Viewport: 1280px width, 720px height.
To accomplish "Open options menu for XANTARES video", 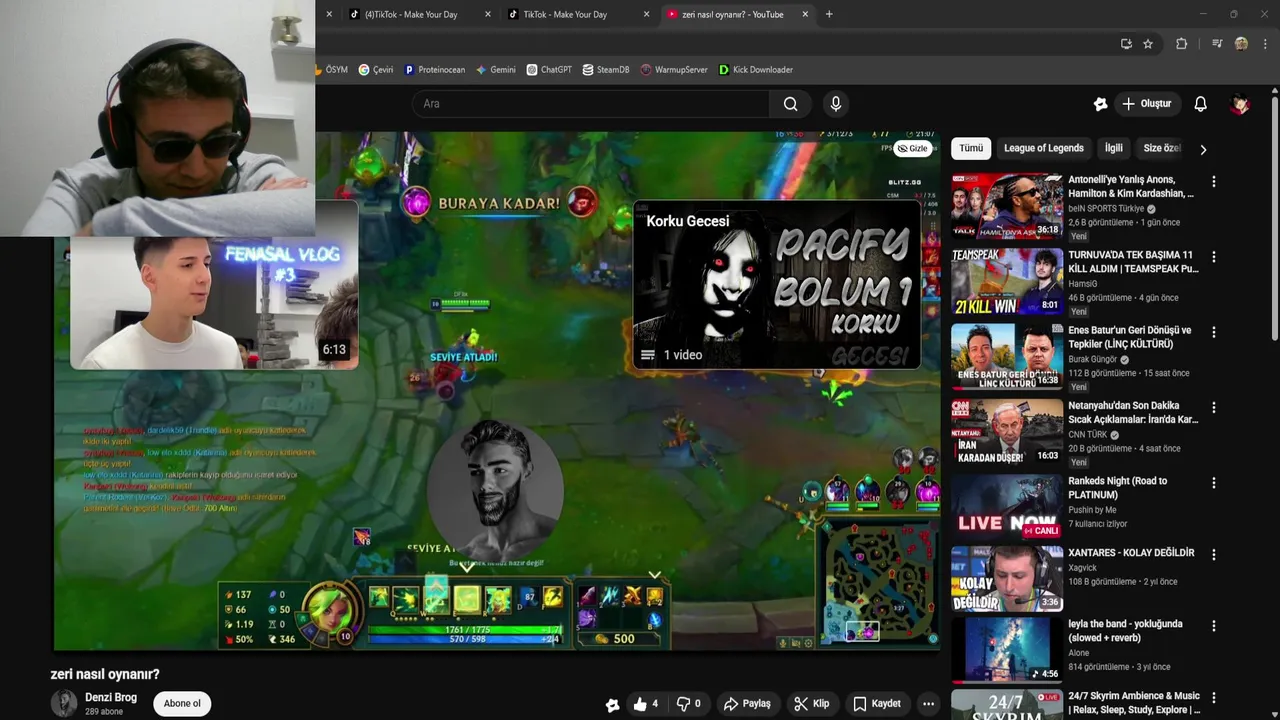I will pos(1213,554).
